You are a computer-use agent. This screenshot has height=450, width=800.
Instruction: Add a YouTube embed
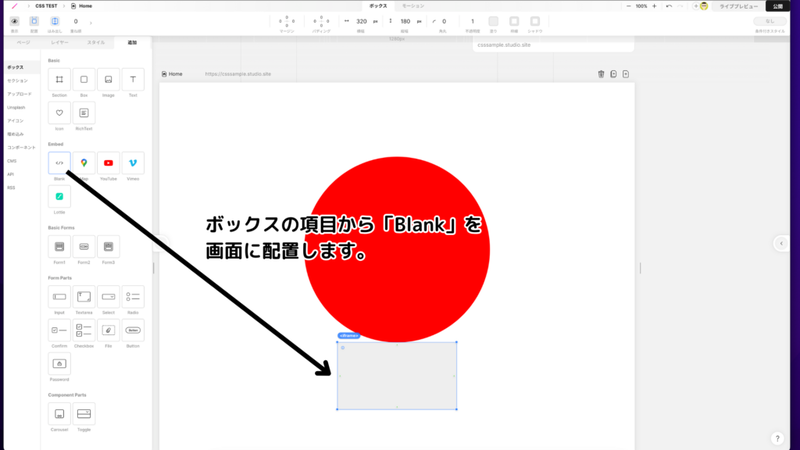click(x=108, y=163)
